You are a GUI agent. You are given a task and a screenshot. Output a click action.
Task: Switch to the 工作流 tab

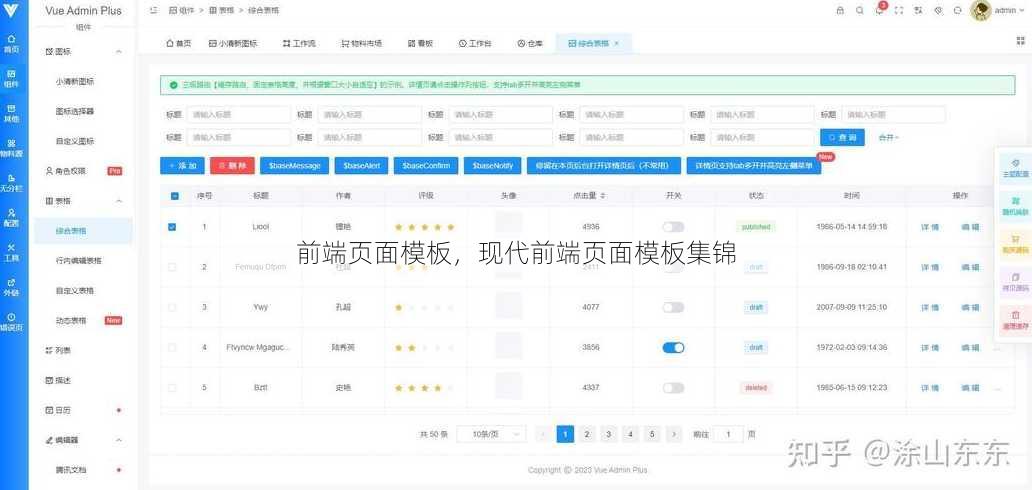(x=299, y=43)
